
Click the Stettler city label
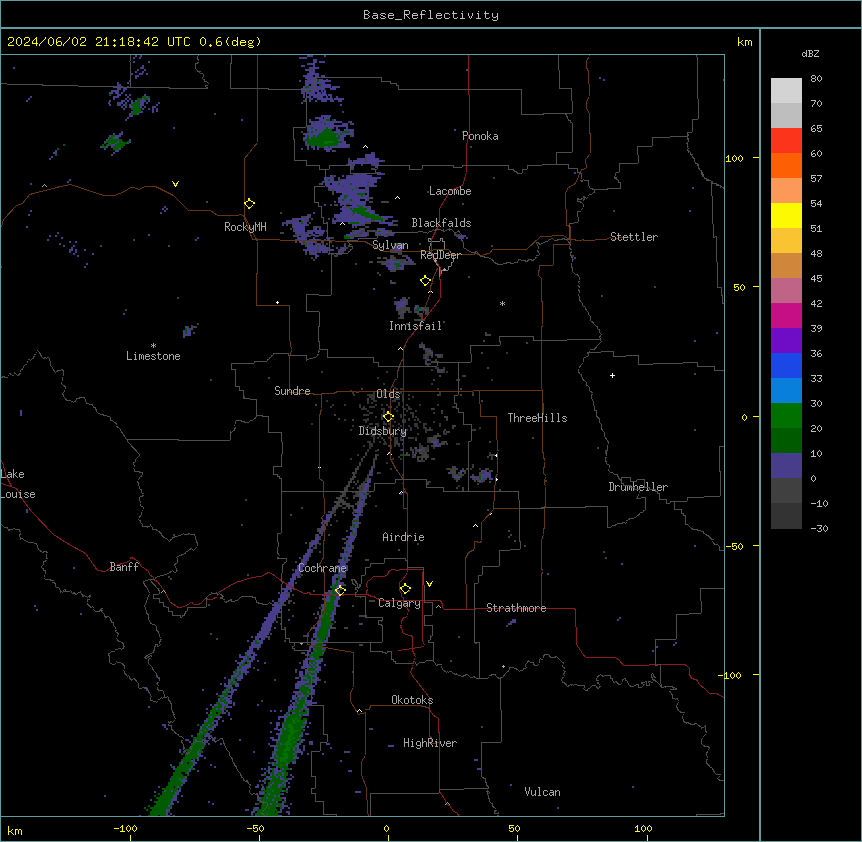(x=634, y=237)
